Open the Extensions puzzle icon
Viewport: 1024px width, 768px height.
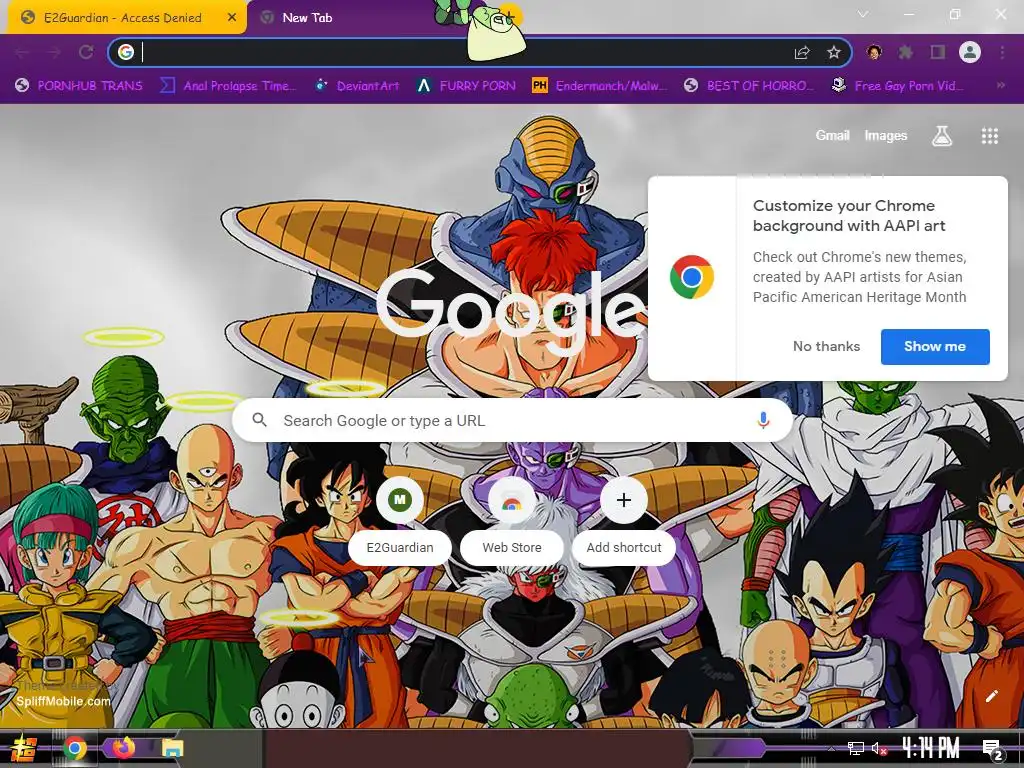pos(905,52)
